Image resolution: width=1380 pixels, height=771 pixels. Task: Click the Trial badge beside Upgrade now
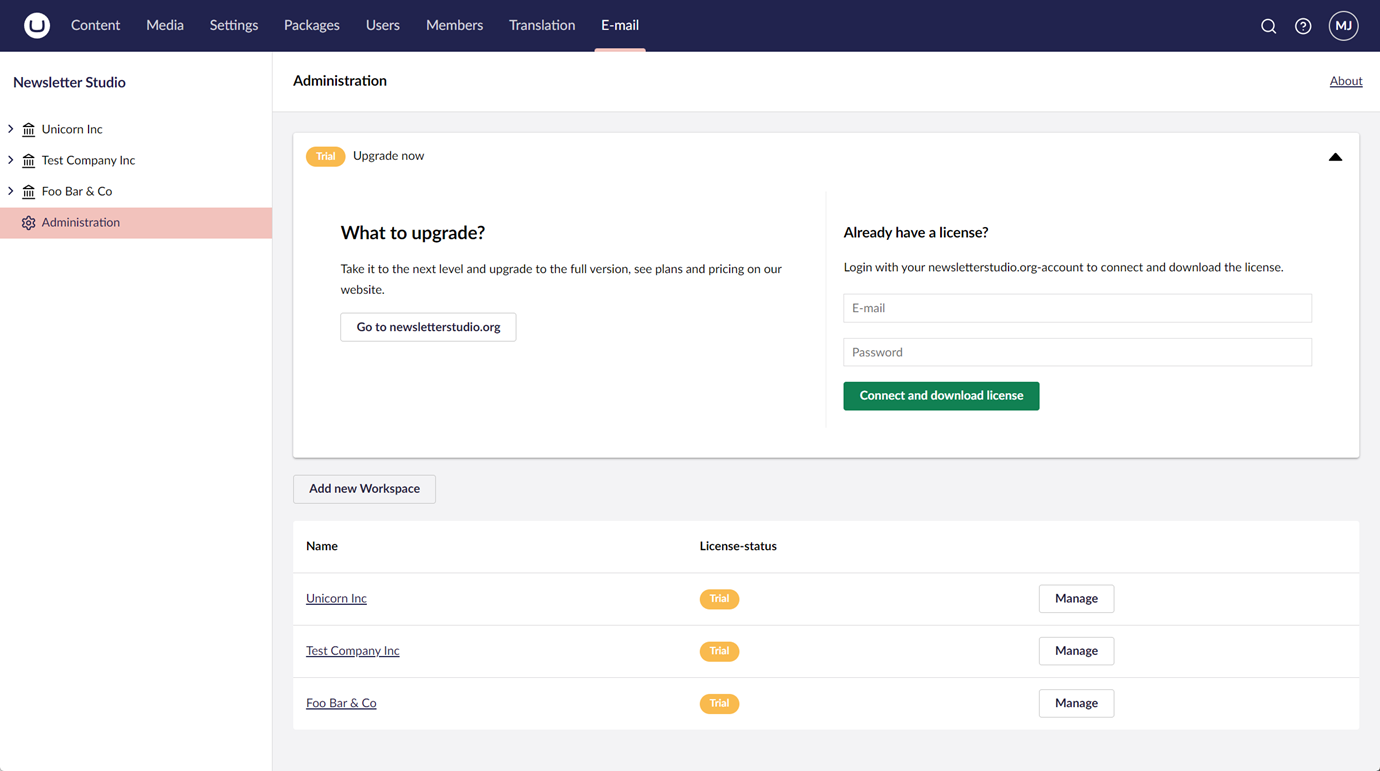point(325,156)
